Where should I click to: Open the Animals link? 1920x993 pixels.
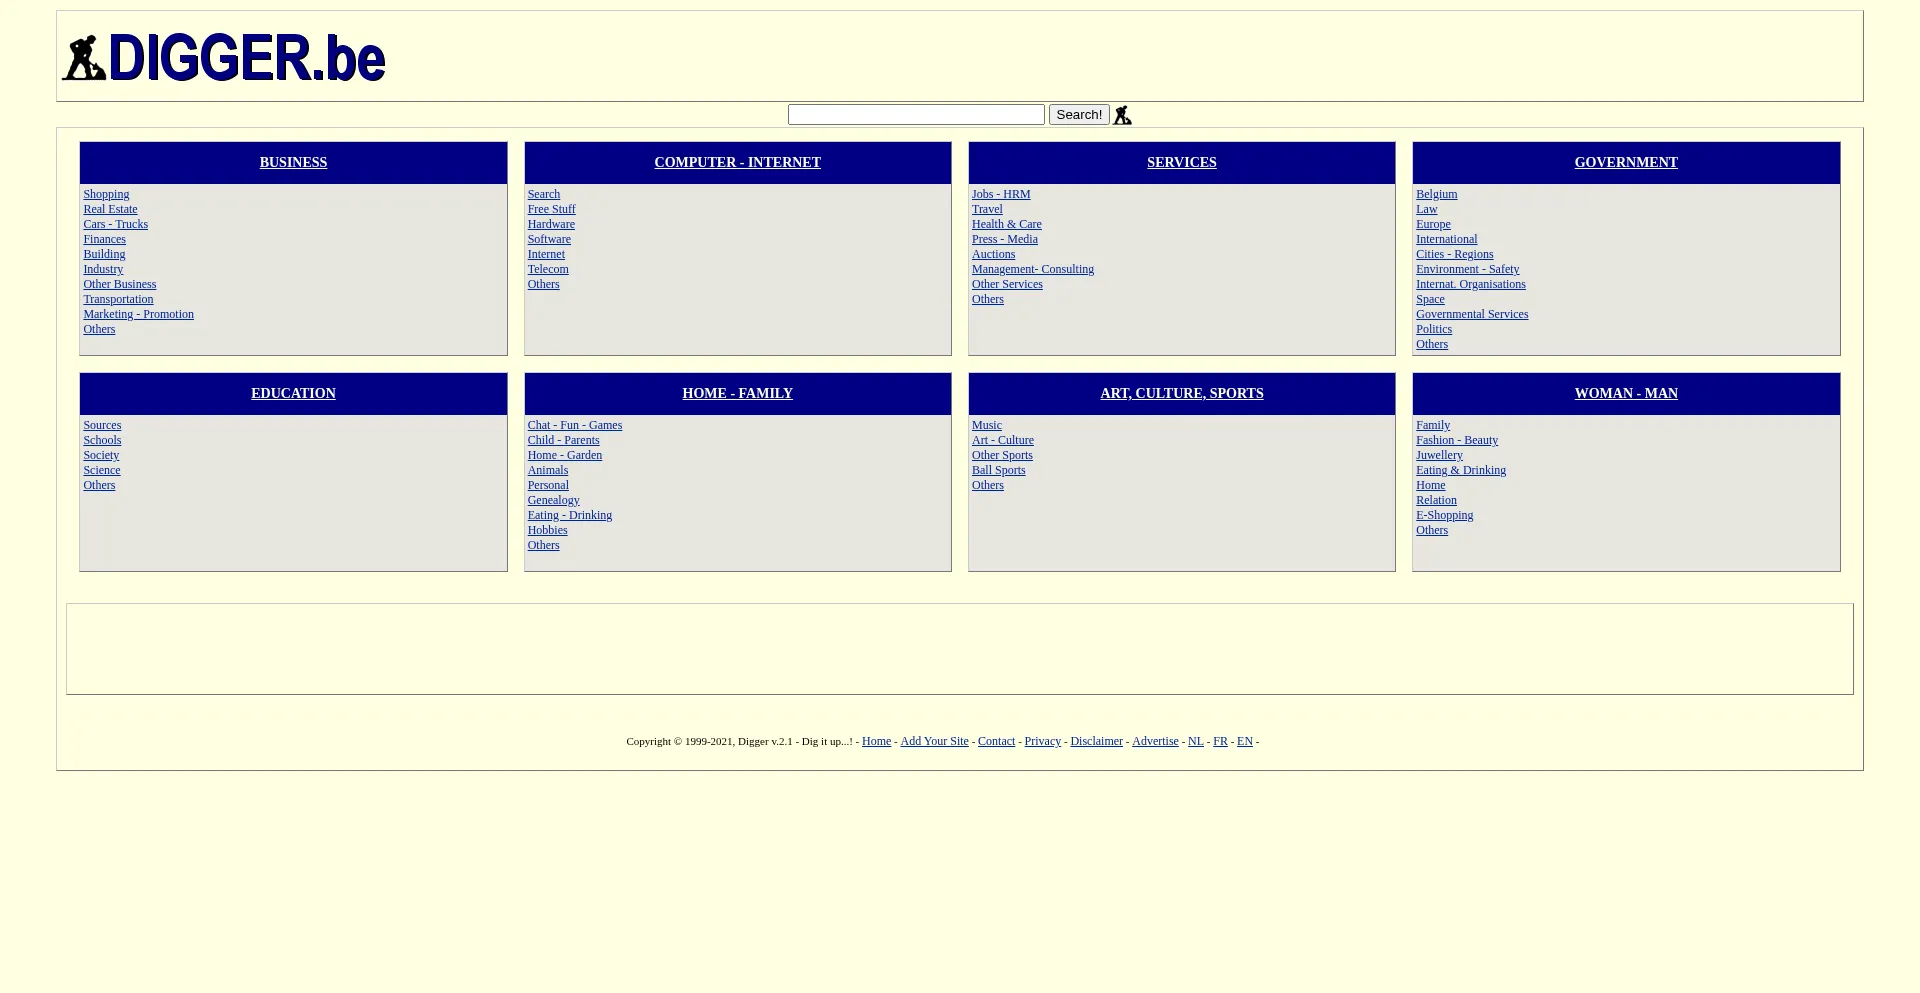pos(547,470)
